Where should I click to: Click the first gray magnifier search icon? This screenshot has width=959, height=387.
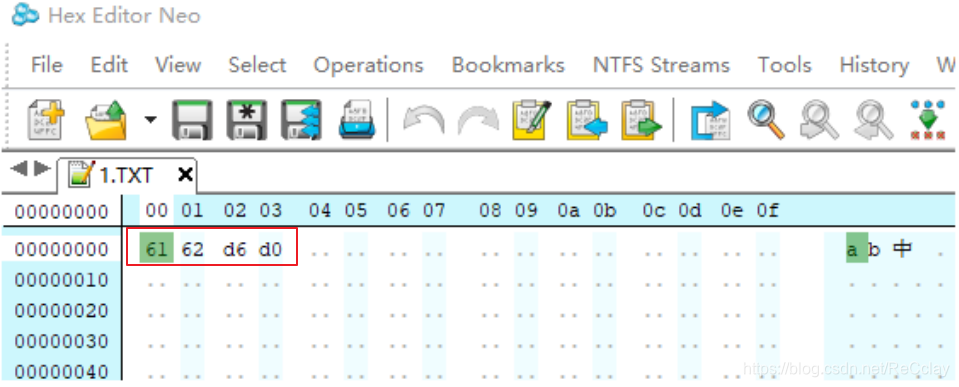[820, 120]
